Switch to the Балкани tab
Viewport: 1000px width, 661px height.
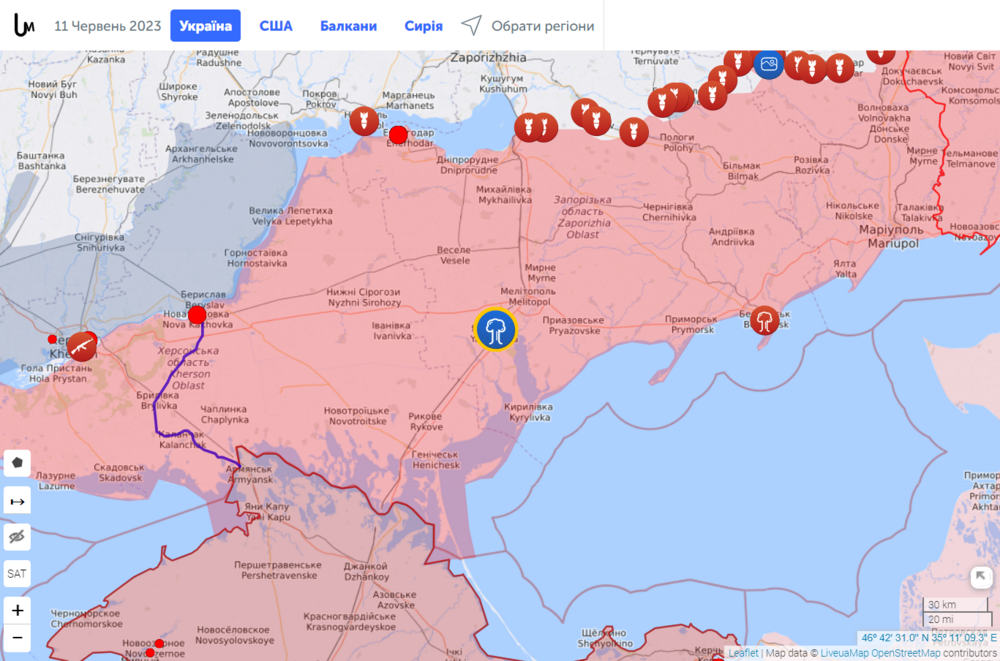347,25
